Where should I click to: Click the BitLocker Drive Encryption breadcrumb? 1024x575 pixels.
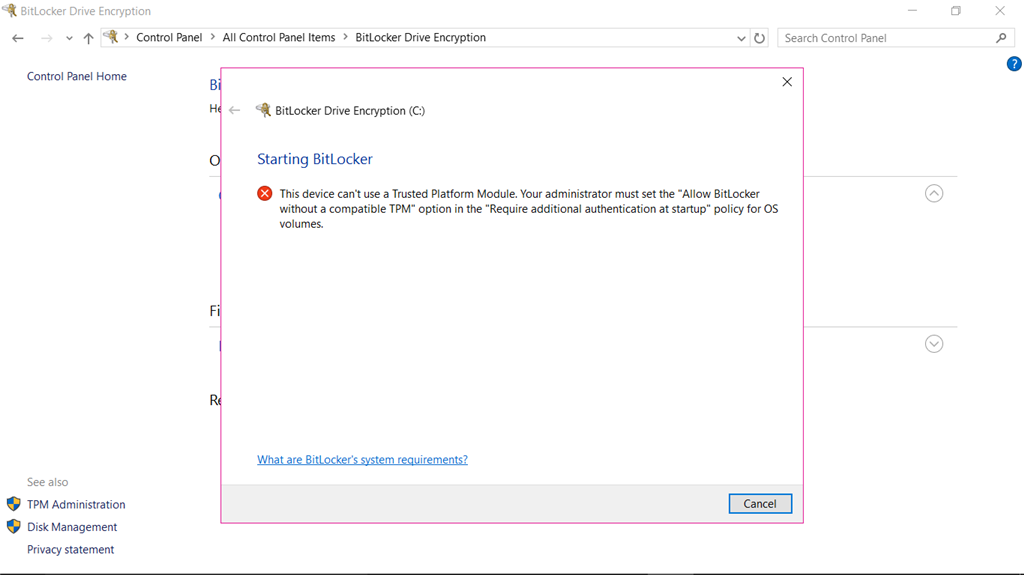pos(421,37)
